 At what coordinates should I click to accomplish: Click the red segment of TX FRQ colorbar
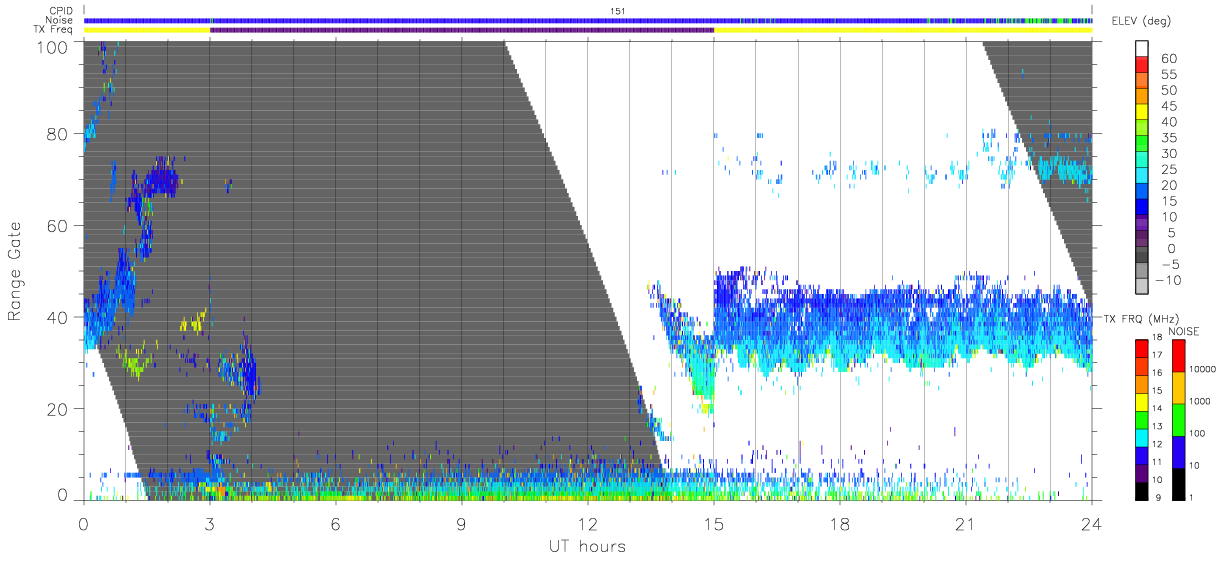click(x=1142, y=348)
